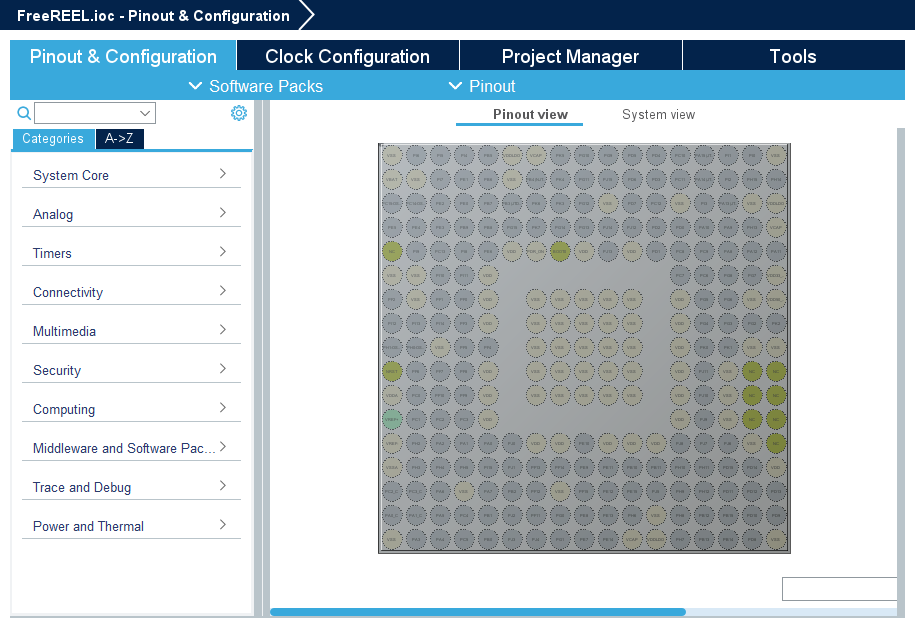Viewport: 915px width, 628px height.
Task: Open the Pinout dropdown menu
Action: tap(482, 86)
